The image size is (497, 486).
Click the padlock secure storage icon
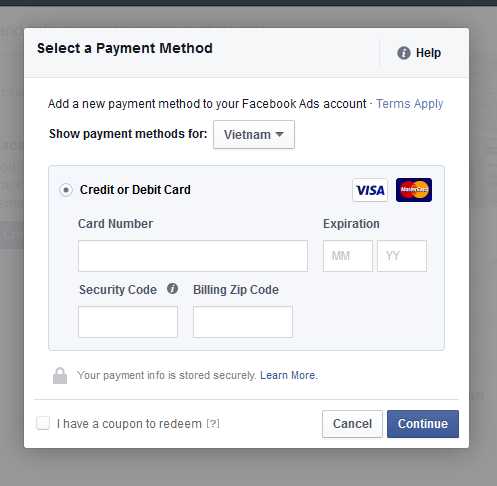pyautogui.click(x=60, y=376)
